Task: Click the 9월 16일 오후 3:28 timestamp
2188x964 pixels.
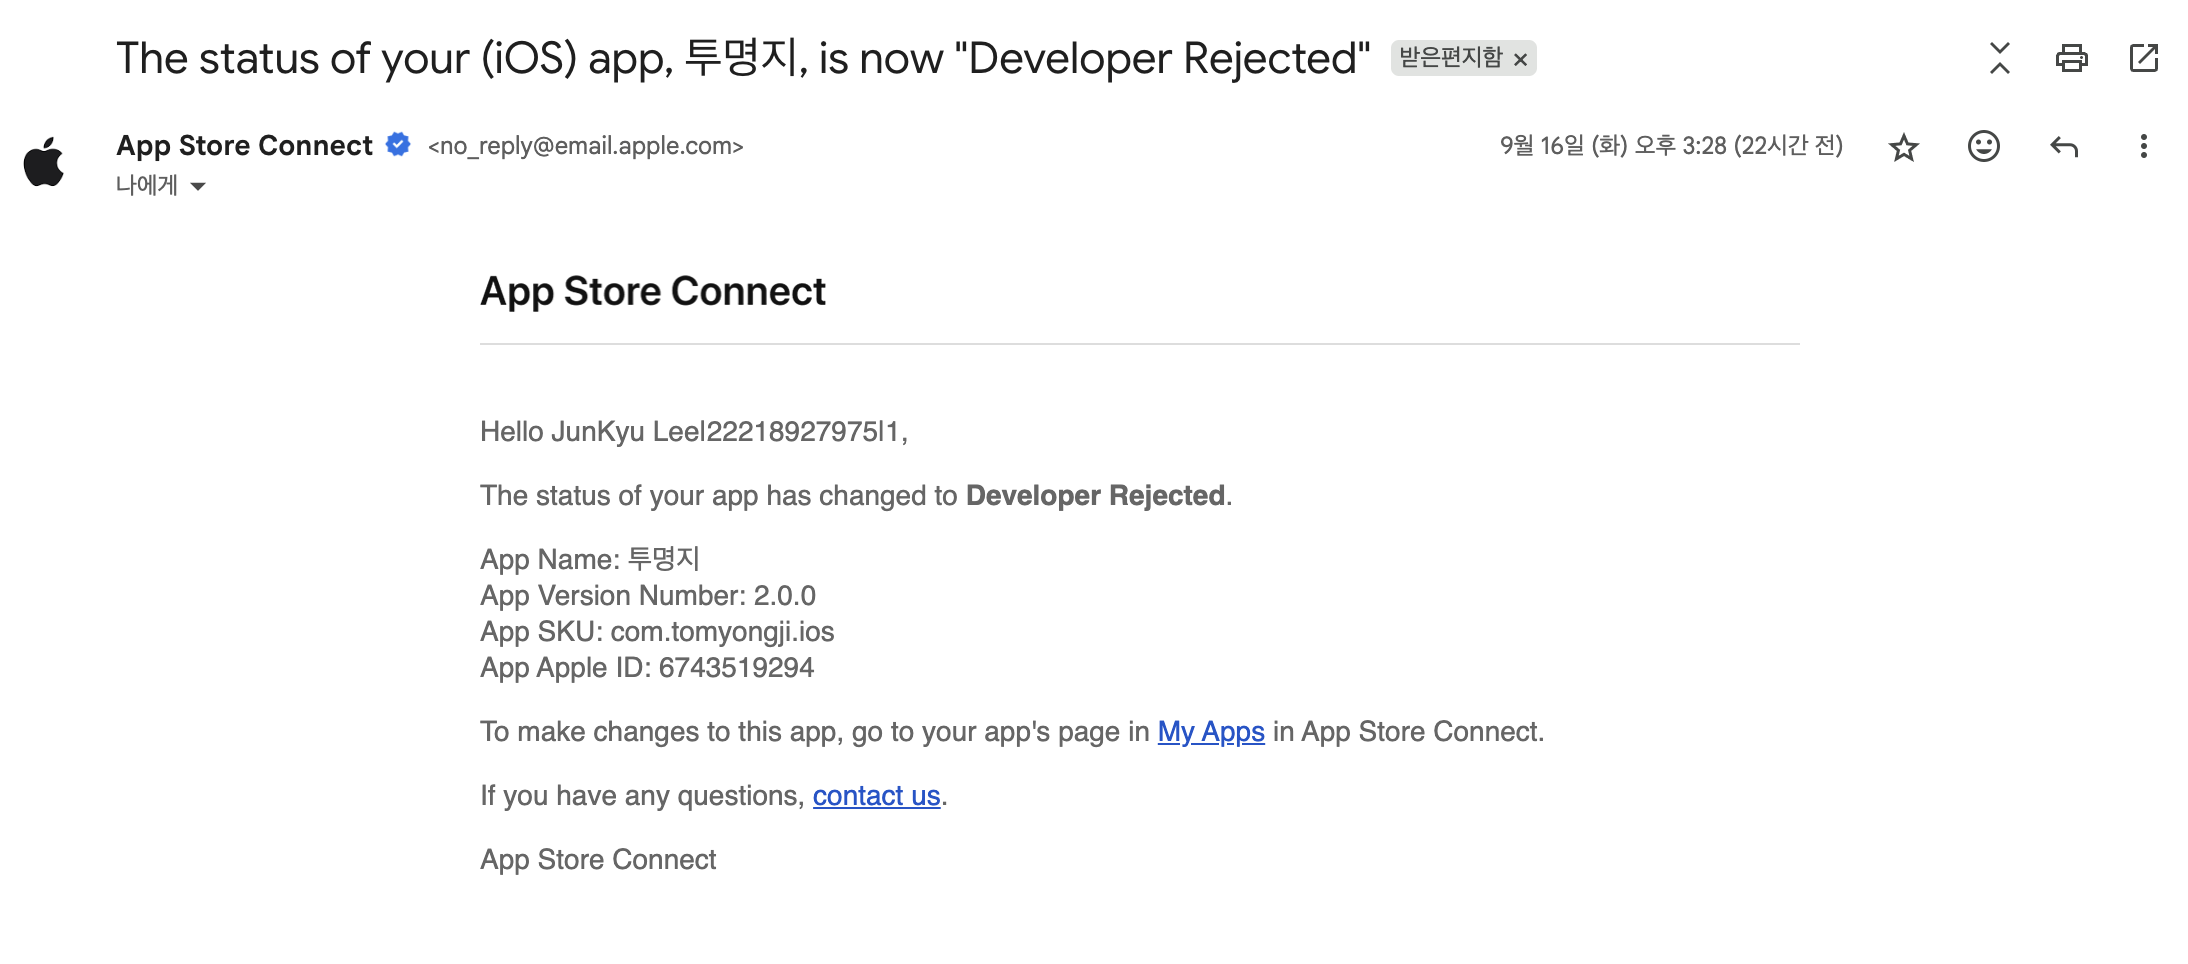Action: [1671, 146]
